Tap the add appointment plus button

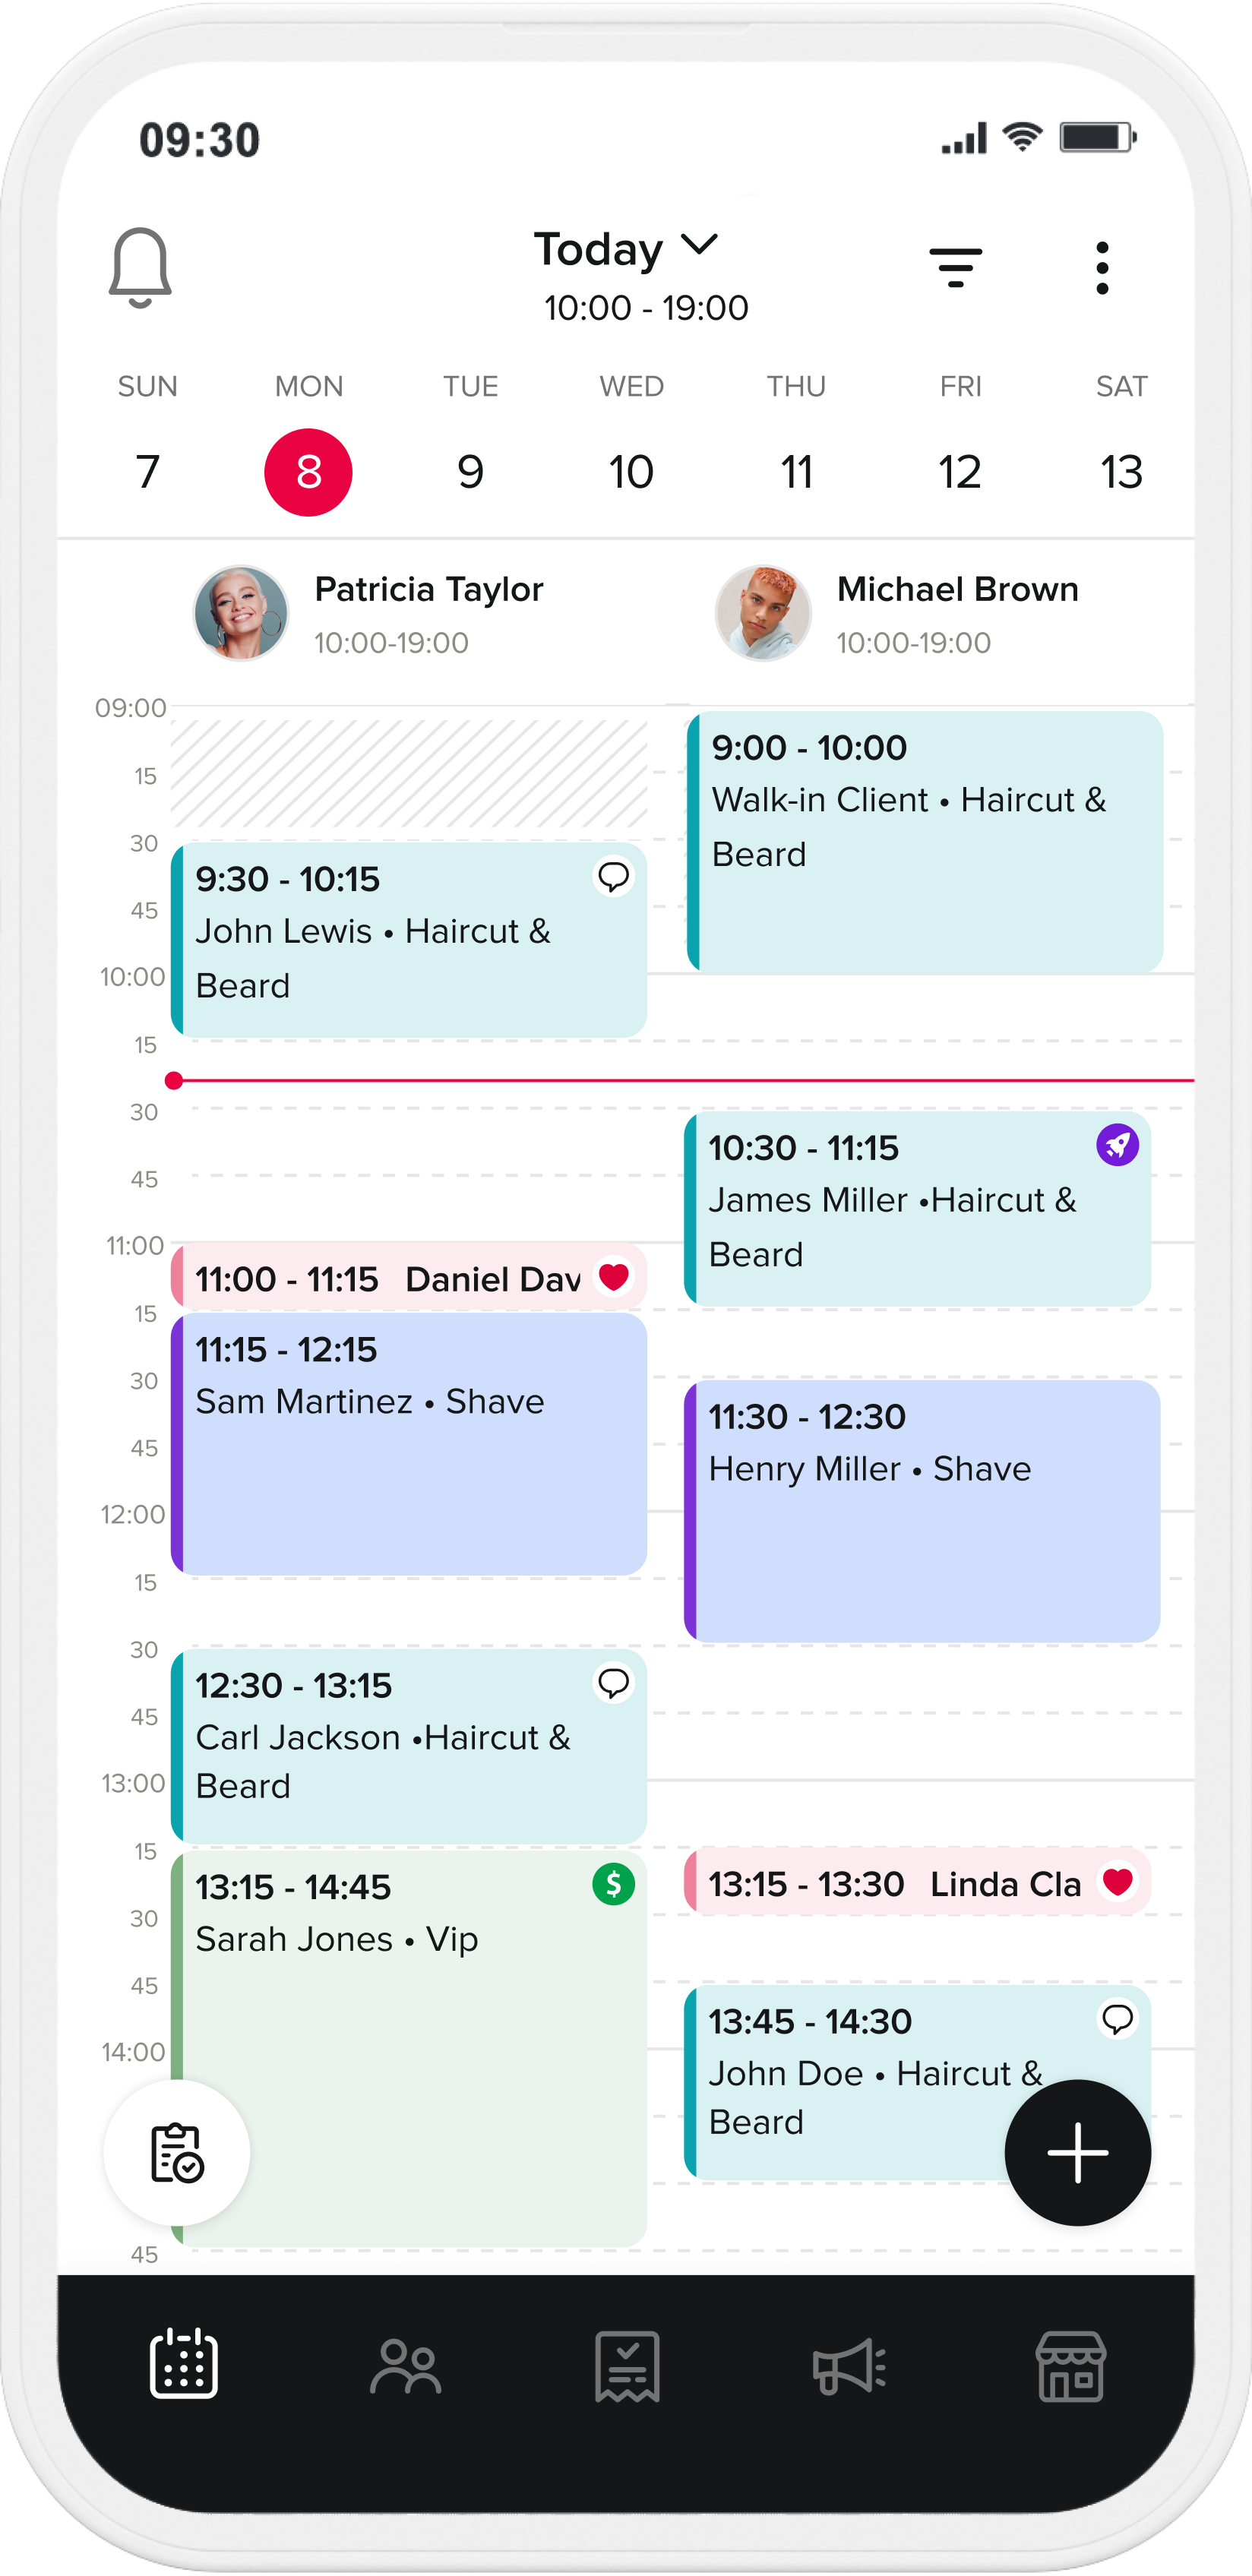pyautogui.click(x=1077, y=2152)
